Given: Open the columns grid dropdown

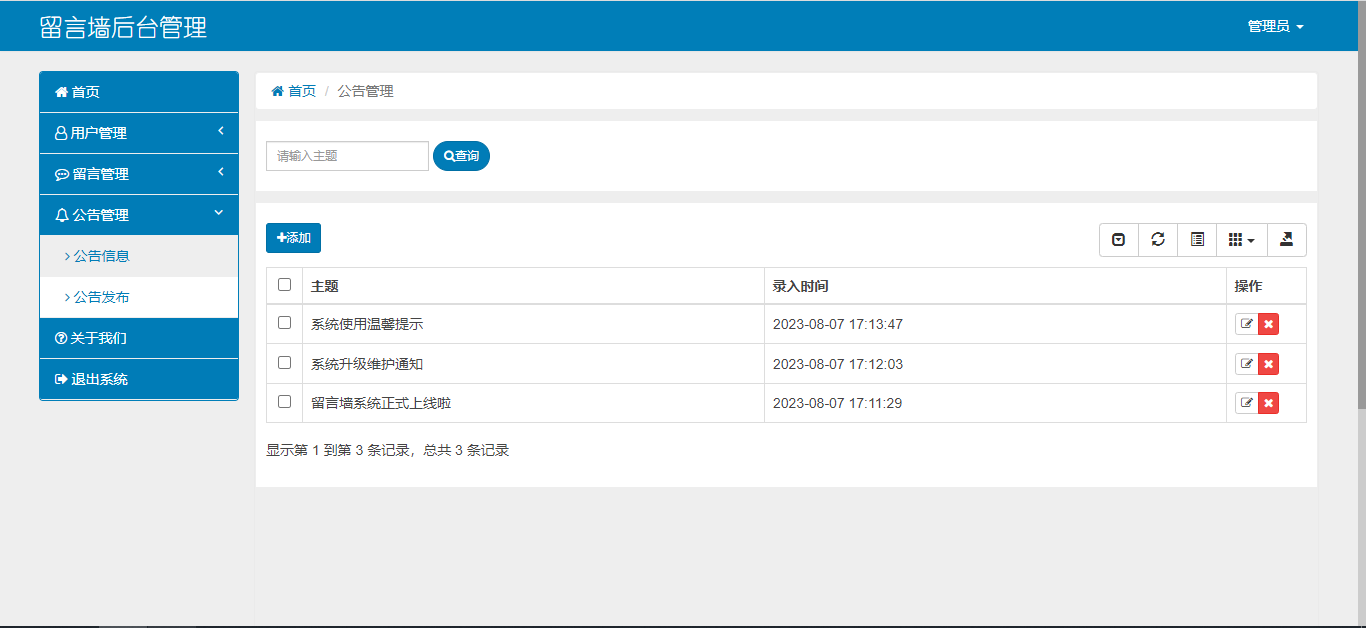Looking at the screenshot, I should click(1241, 240).
